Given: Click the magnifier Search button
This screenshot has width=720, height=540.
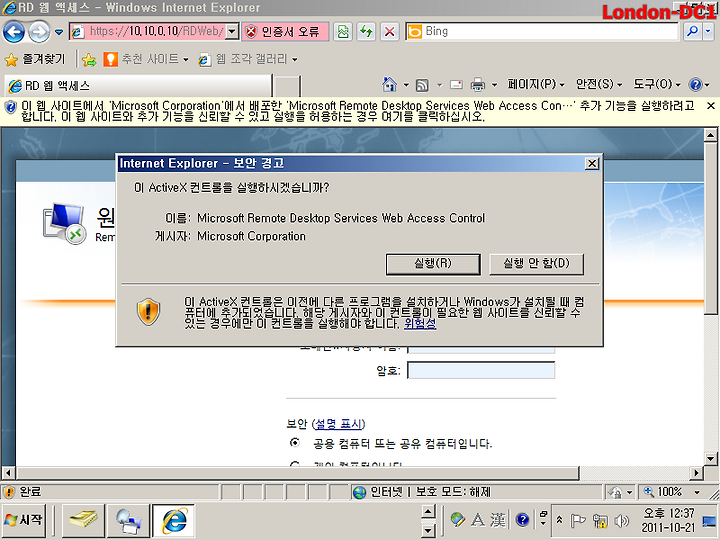Looking at the screenshot, I should (x=692, y=31).
